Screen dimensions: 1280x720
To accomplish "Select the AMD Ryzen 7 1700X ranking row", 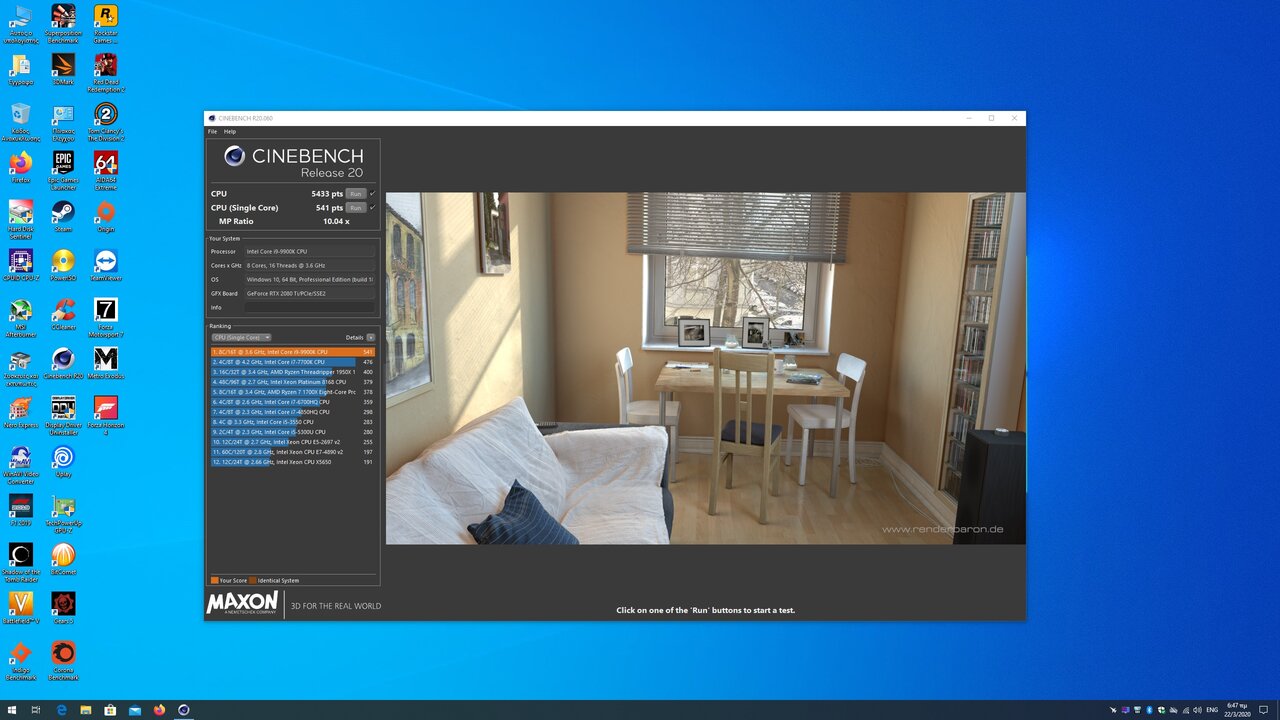I will coord(292,392).
